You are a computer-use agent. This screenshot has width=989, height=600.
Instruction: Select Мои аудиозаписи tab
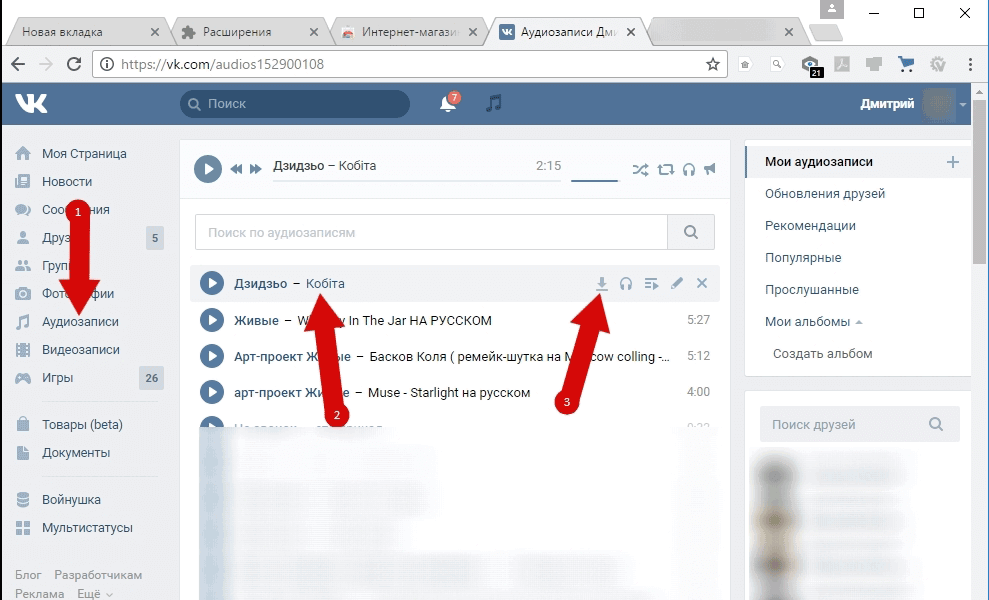[819, 162]
